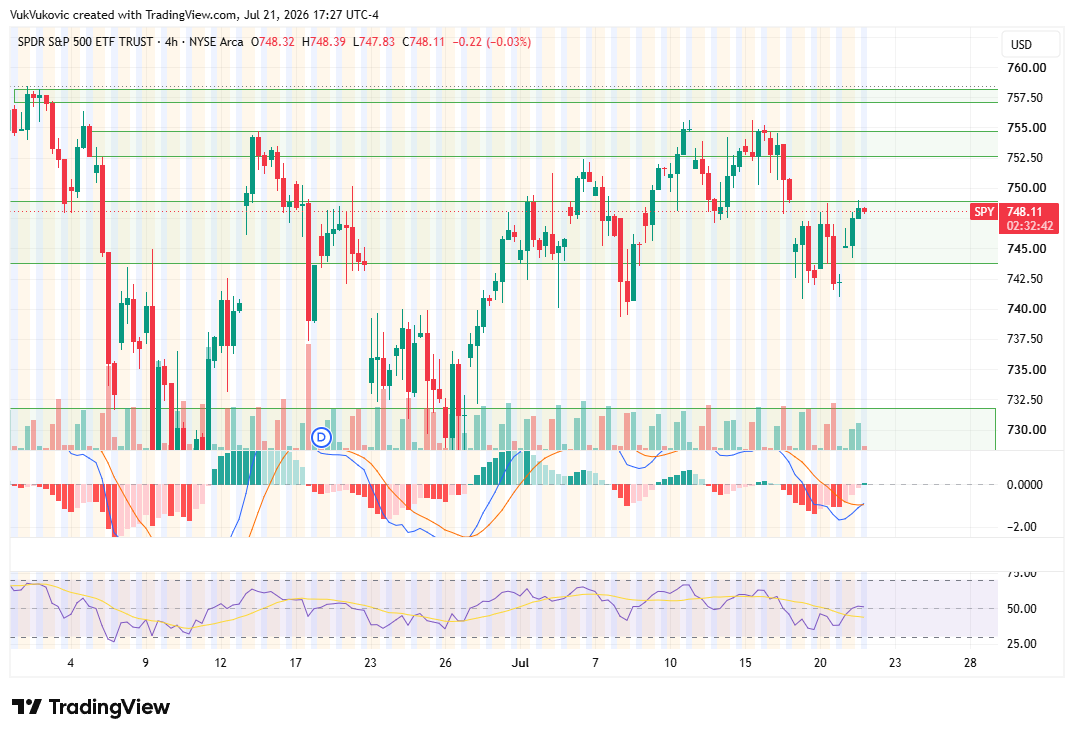Click the RSI 50.00 axis label
The width and height of the screenshot is (1074, 737).
click(1021, 609)
